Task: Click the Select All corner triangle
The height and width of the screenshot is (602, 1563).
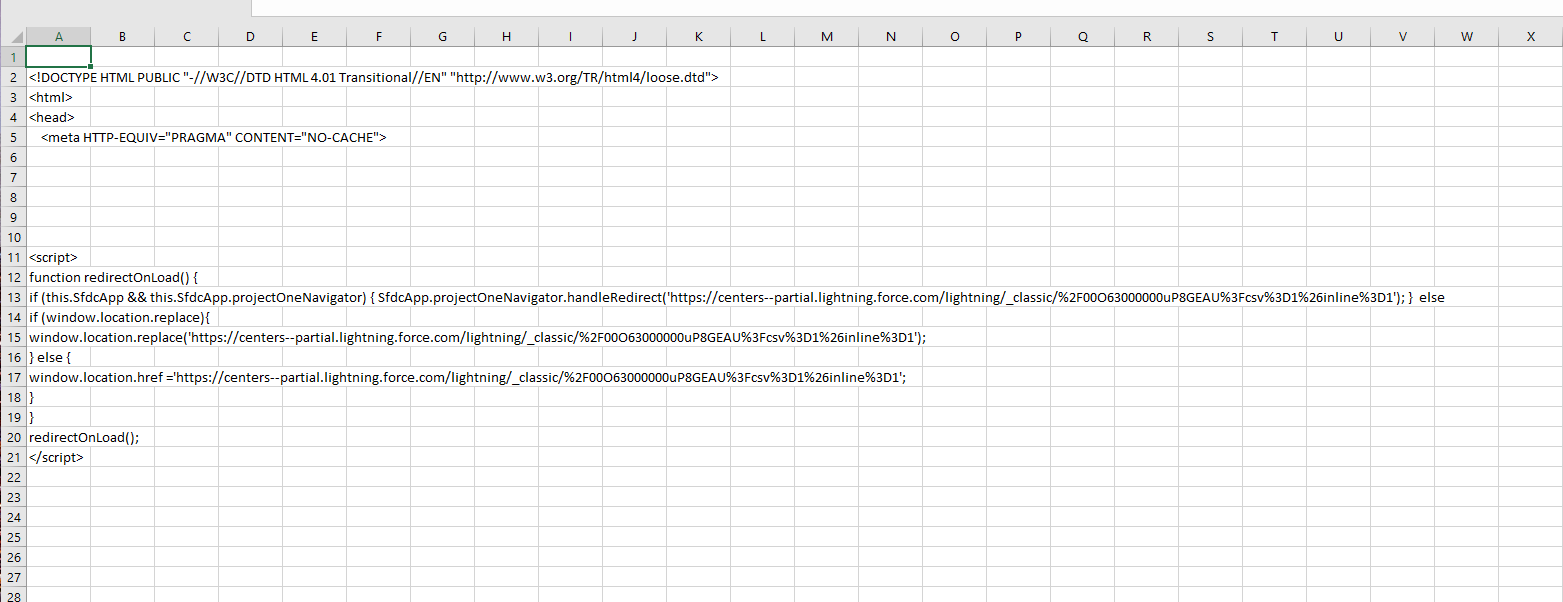Action: click(13, 37)
